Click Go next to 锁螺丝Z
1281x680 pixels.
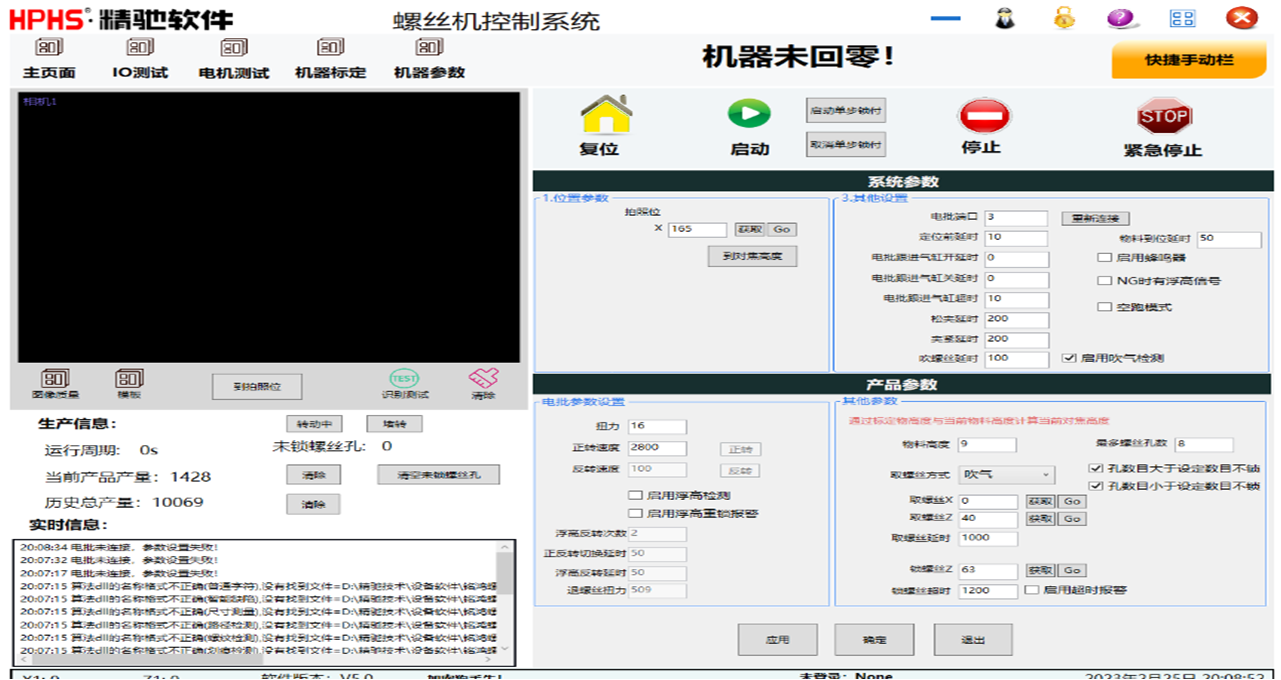coord(1072,570)
